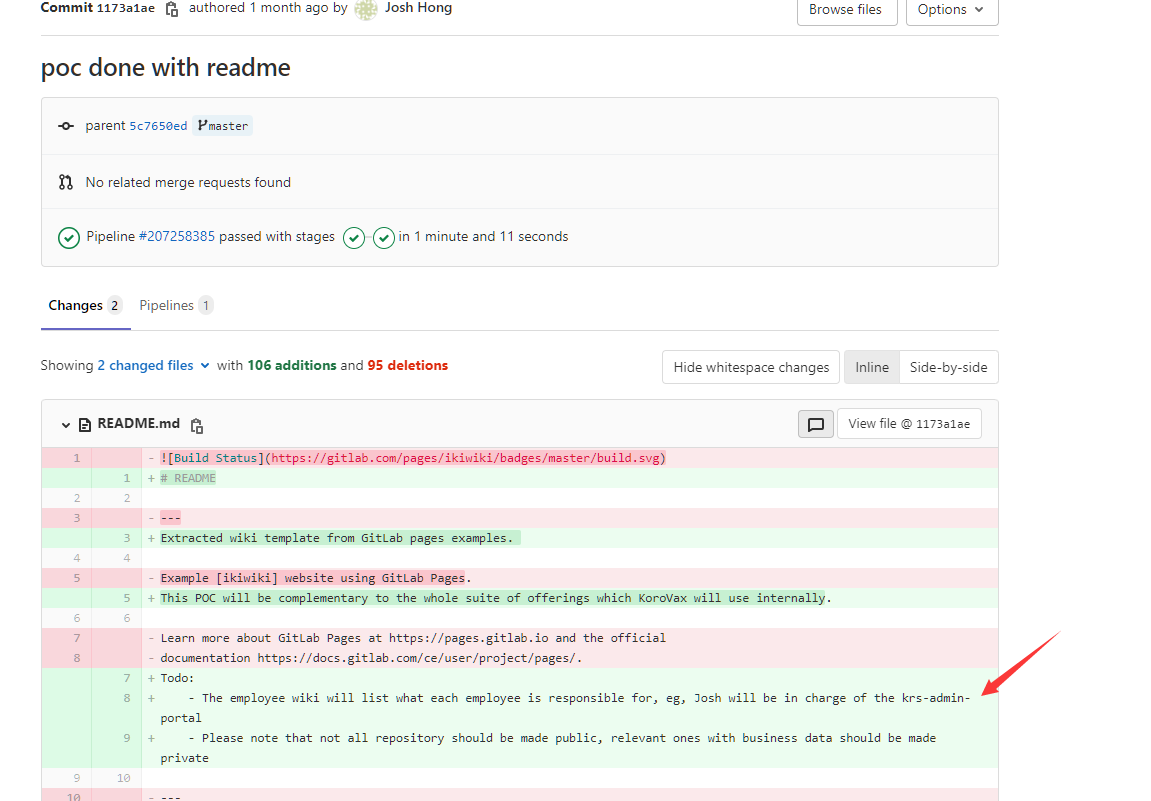Click the pipeline passed status icon
Image resolution: width=1151 pixels, height=801 pixels.
coord(68,238)
